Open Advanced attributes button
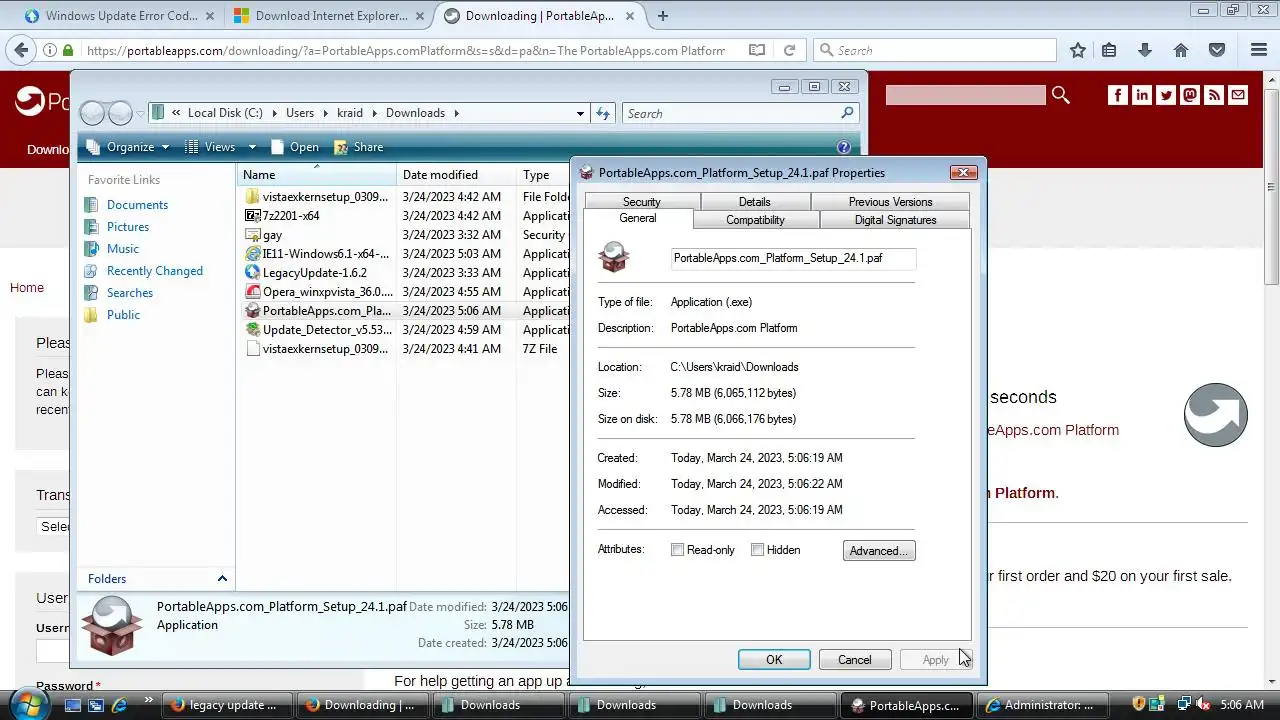This screenshot has width=1280, height=720. [x=879, y=551]
